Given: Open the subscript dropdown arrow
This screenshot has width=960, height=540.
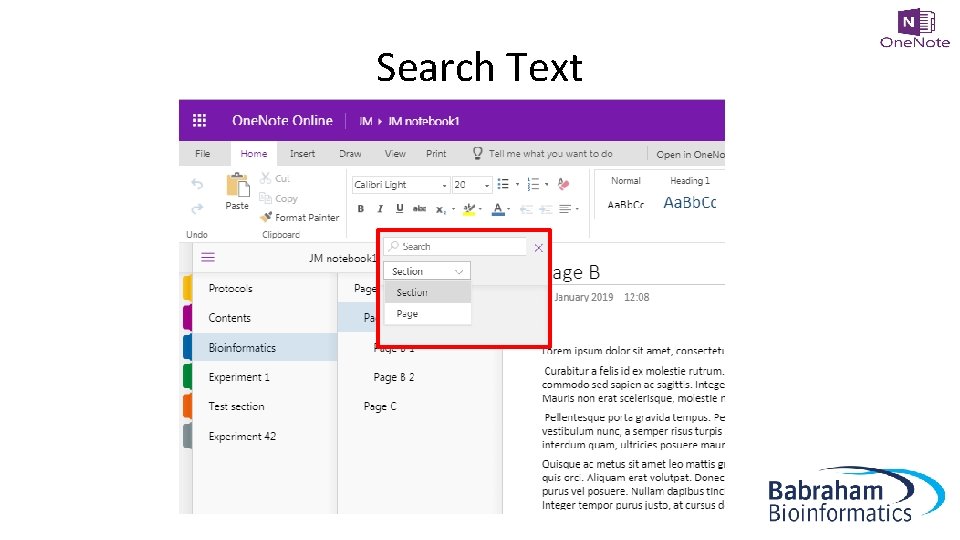Looking at the screenshot, I should point(453,209).
